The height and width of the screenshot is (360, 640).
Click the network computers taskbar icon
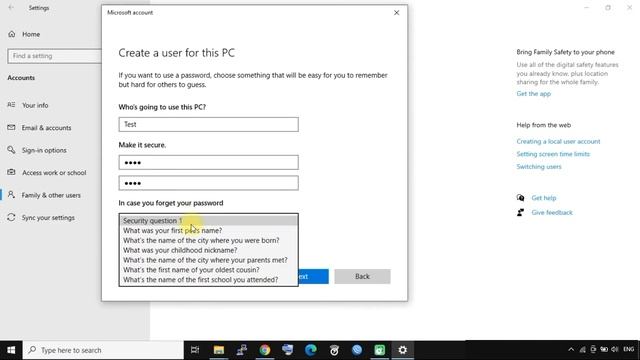(242, 350)
